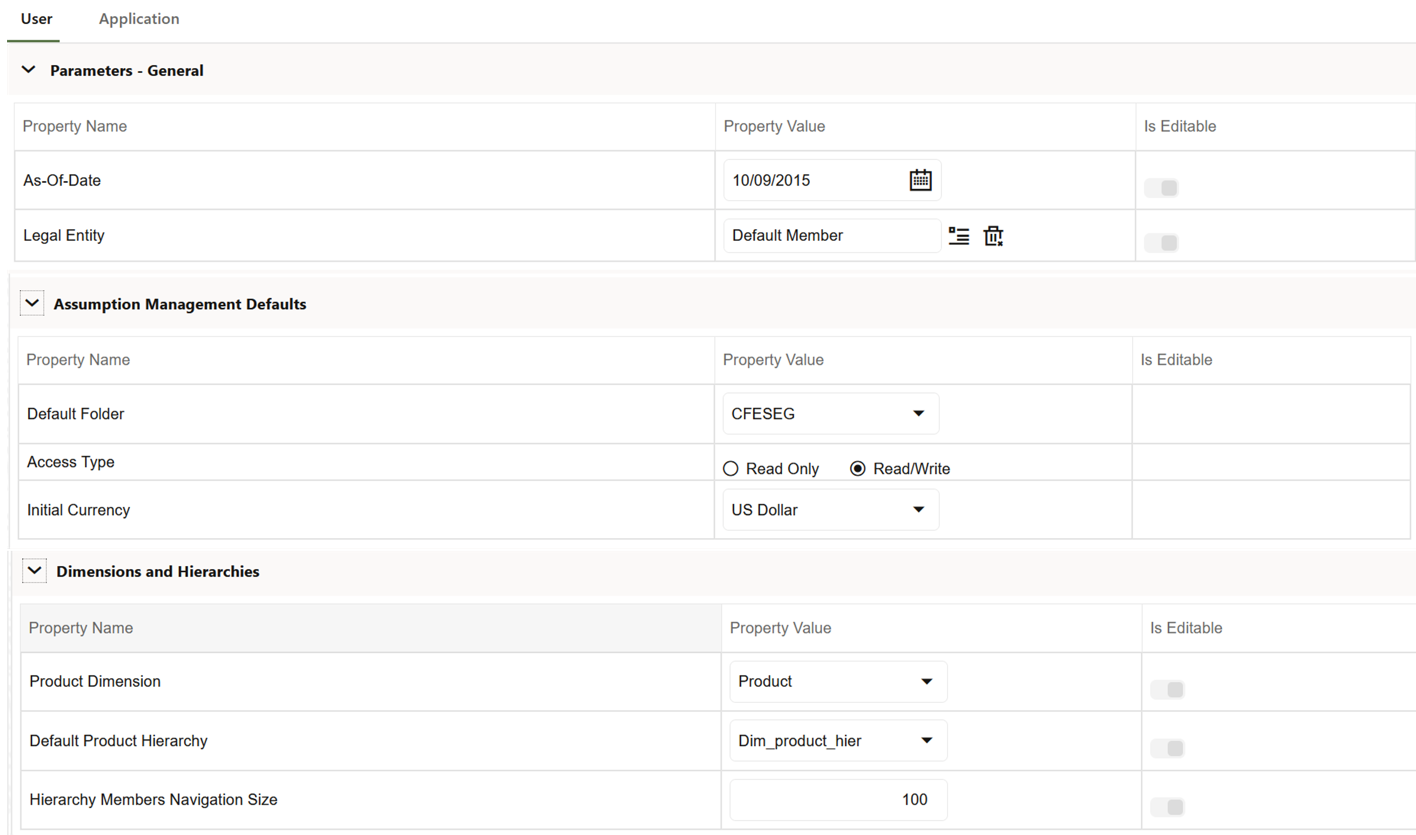Open the Initial Currency dropdown
The image size is (1416, 835).
(x=918, y=509)
